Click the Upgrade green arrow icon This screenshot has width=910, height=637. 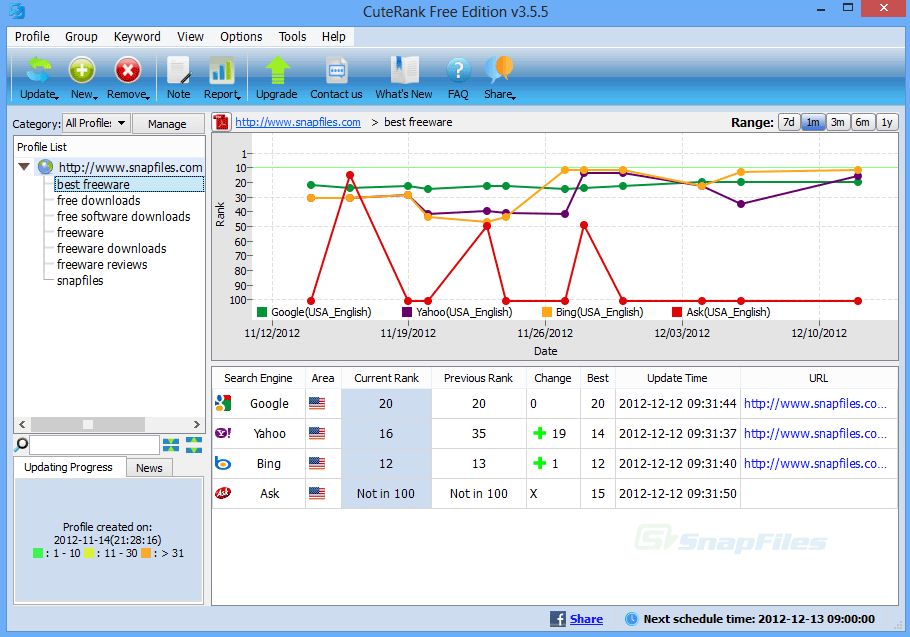pyautogui.click(x=277, y=70)
